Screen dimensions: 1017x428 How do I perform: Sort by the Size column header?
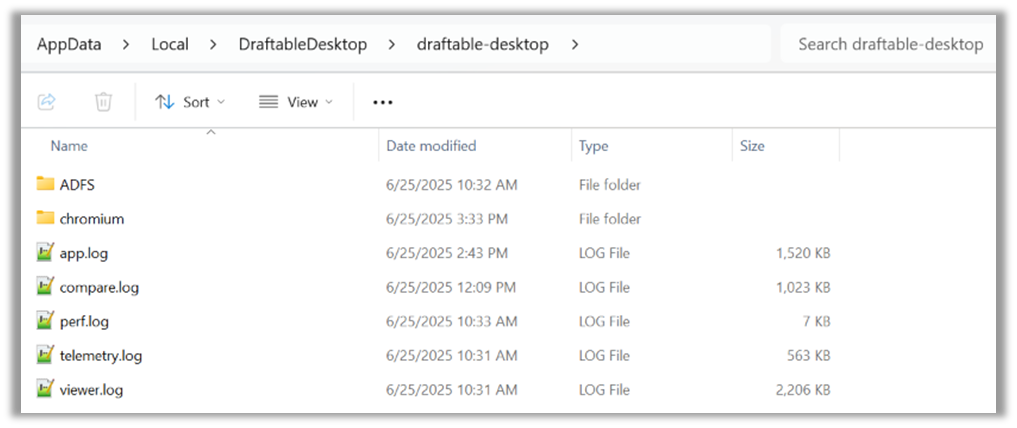tap(752, 146)
